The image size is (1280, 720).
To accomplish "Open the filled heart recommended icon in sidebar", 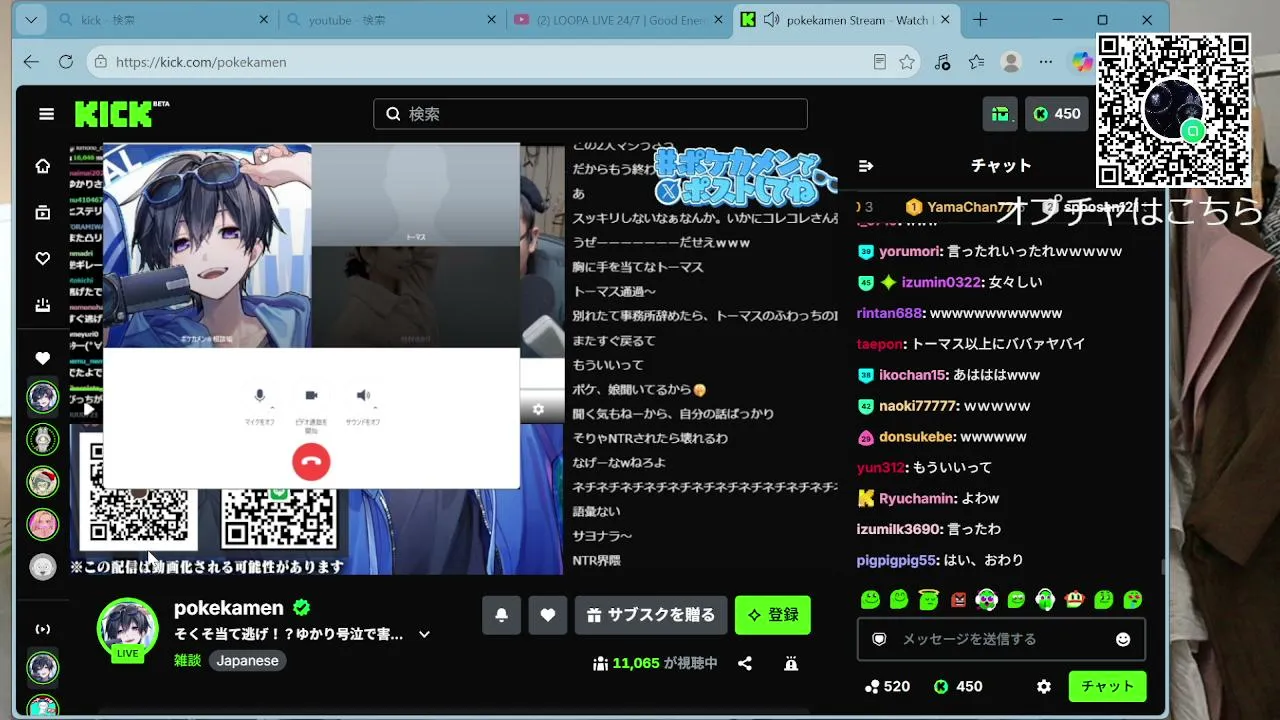I will click(43, 358).
